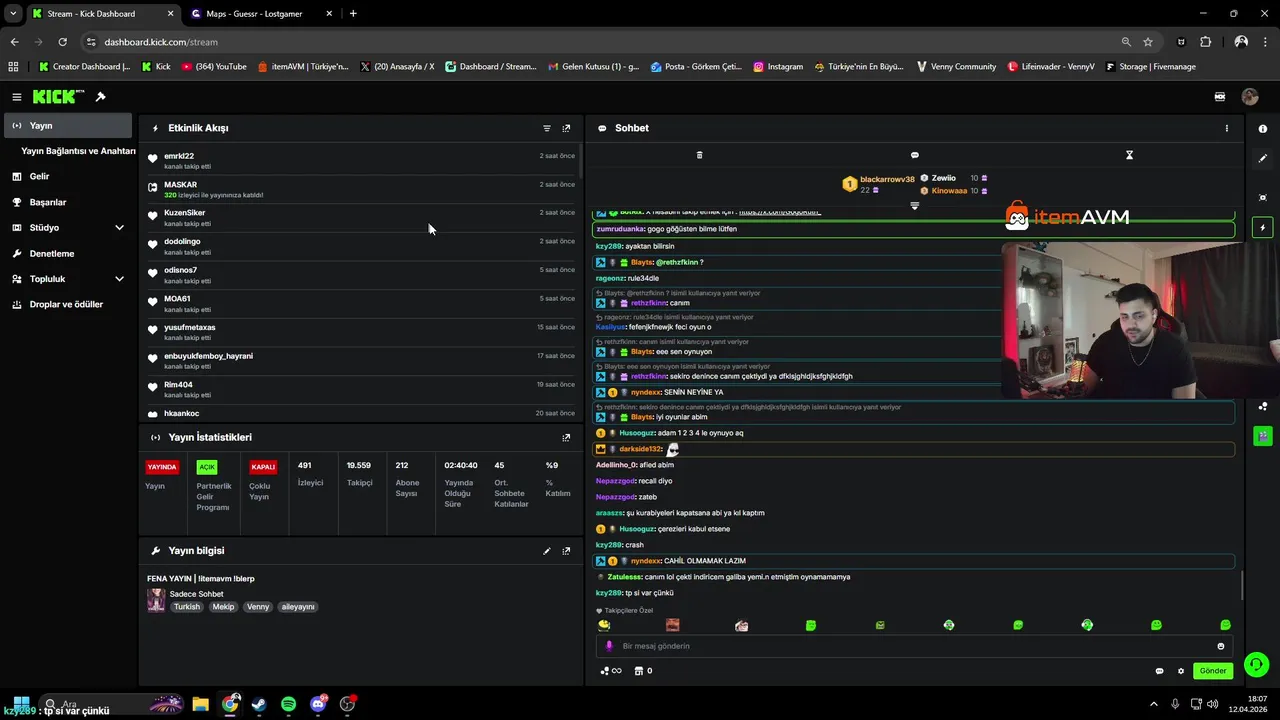Reload the dashboard page
1280x720 pixels.
pyautogui.click(x=62, y=42)
